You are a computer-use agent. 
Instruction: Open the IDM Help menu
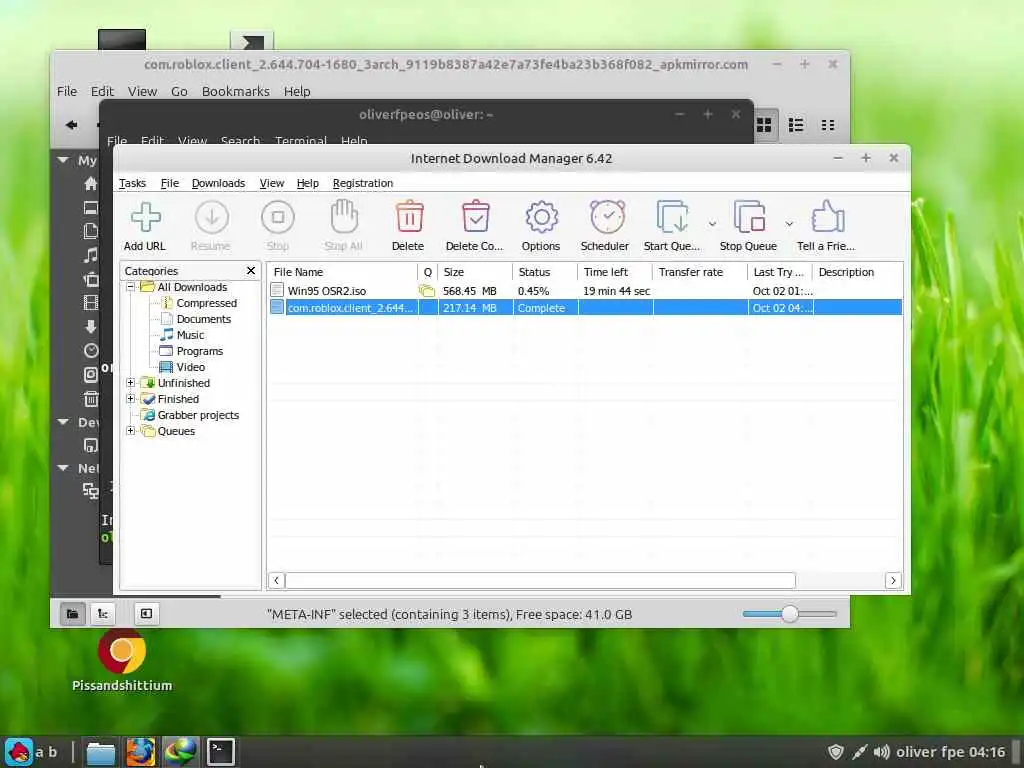[308, 183]
